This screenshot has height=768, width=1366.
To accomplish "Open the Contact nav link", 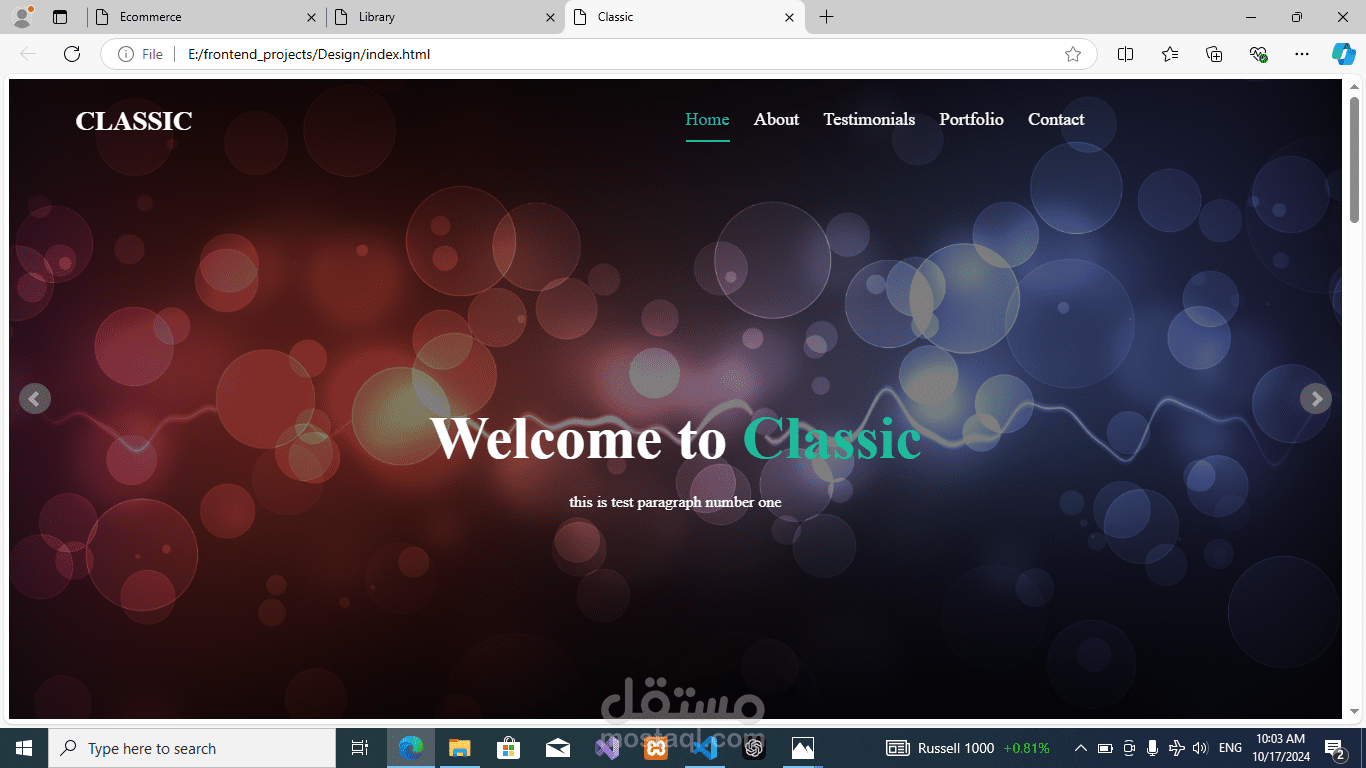I will (1056, 120).
